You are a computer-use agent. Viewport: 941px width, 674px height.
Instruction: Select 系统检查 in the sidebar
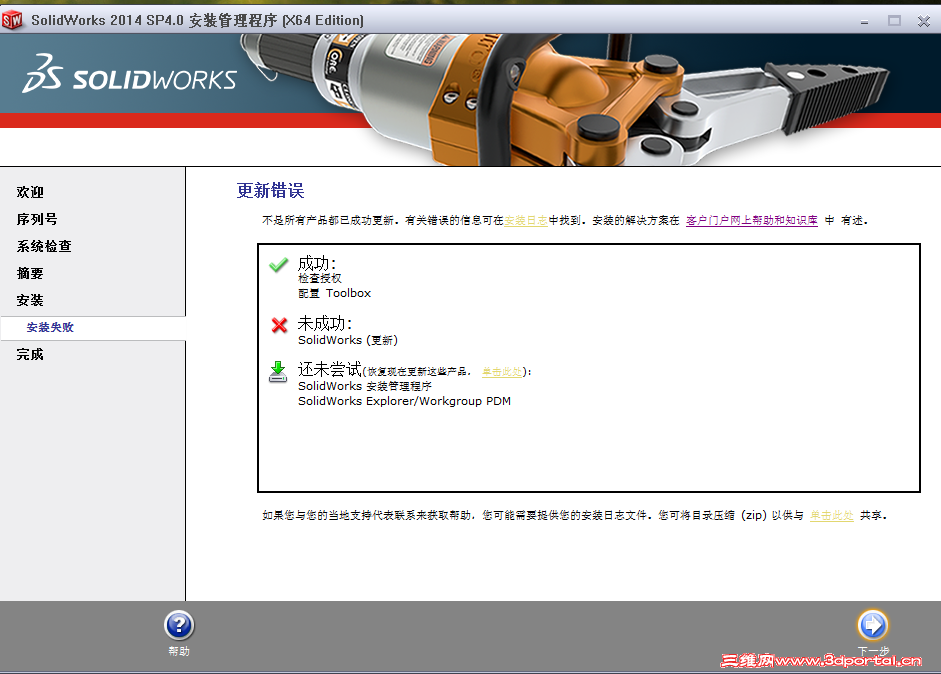(x=44, y=246)
